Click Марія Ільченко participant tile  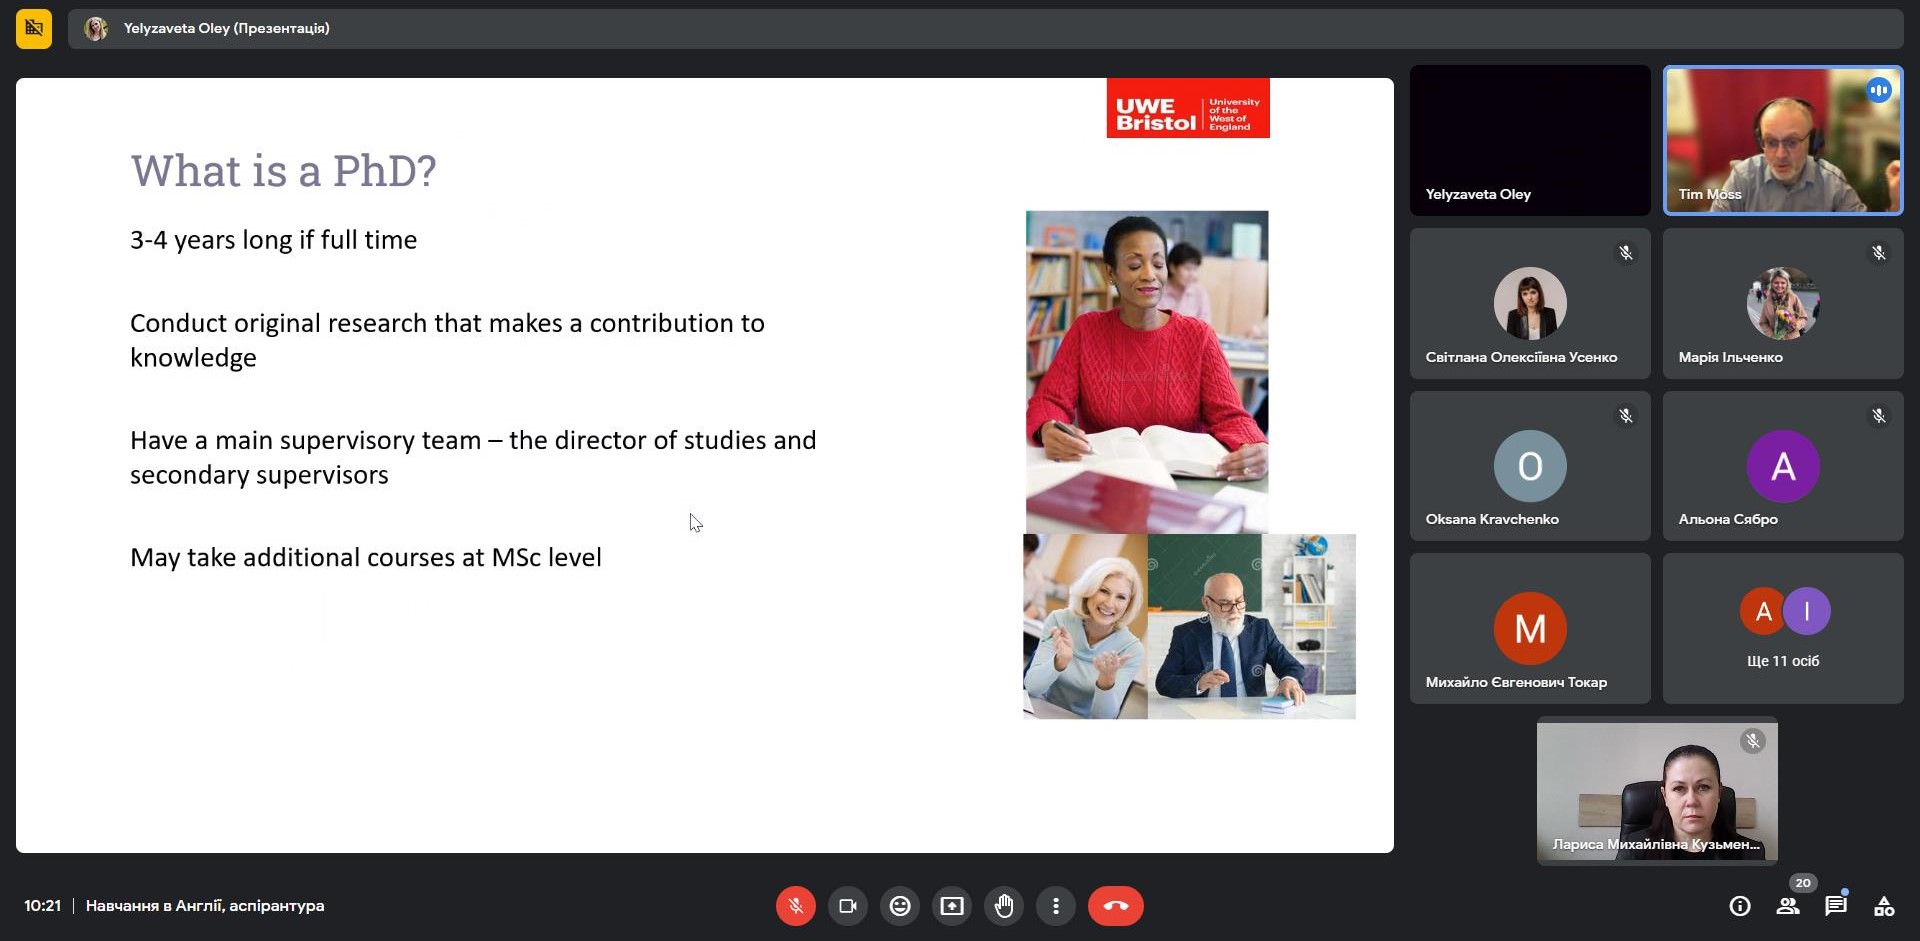tap(1783, 303)
